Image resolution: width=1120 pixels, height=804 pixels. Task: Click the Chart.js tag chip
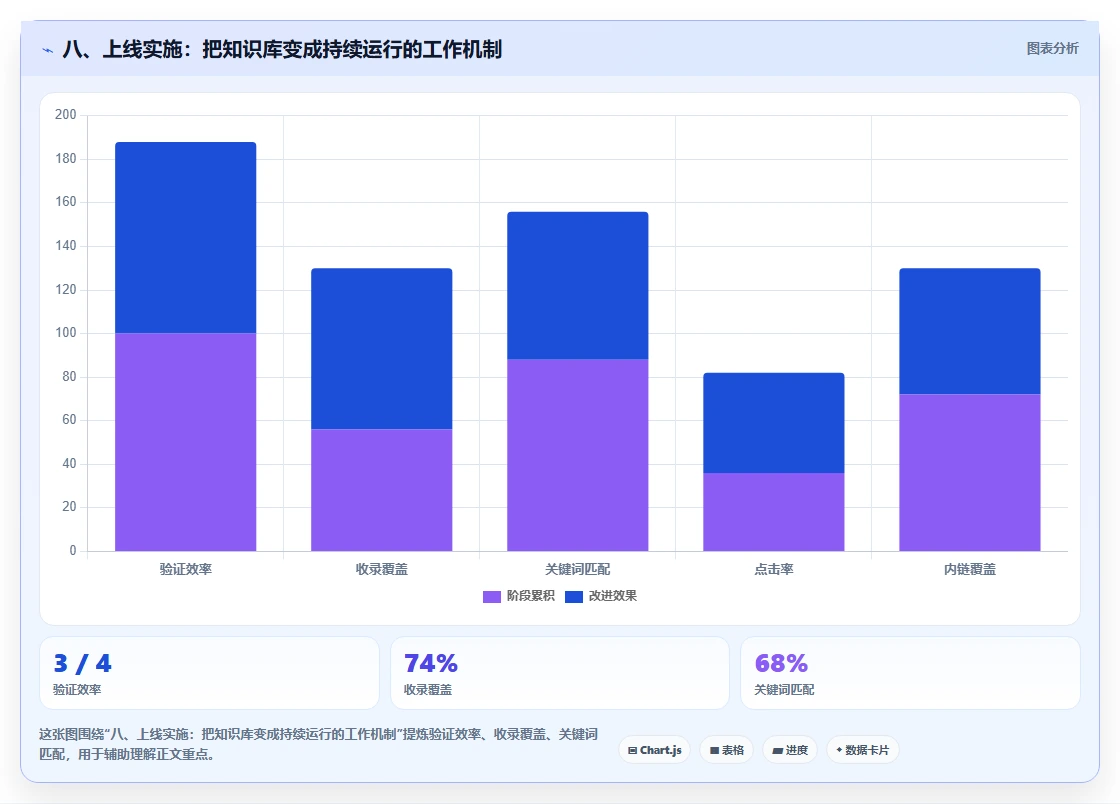[x=654, y=750]
